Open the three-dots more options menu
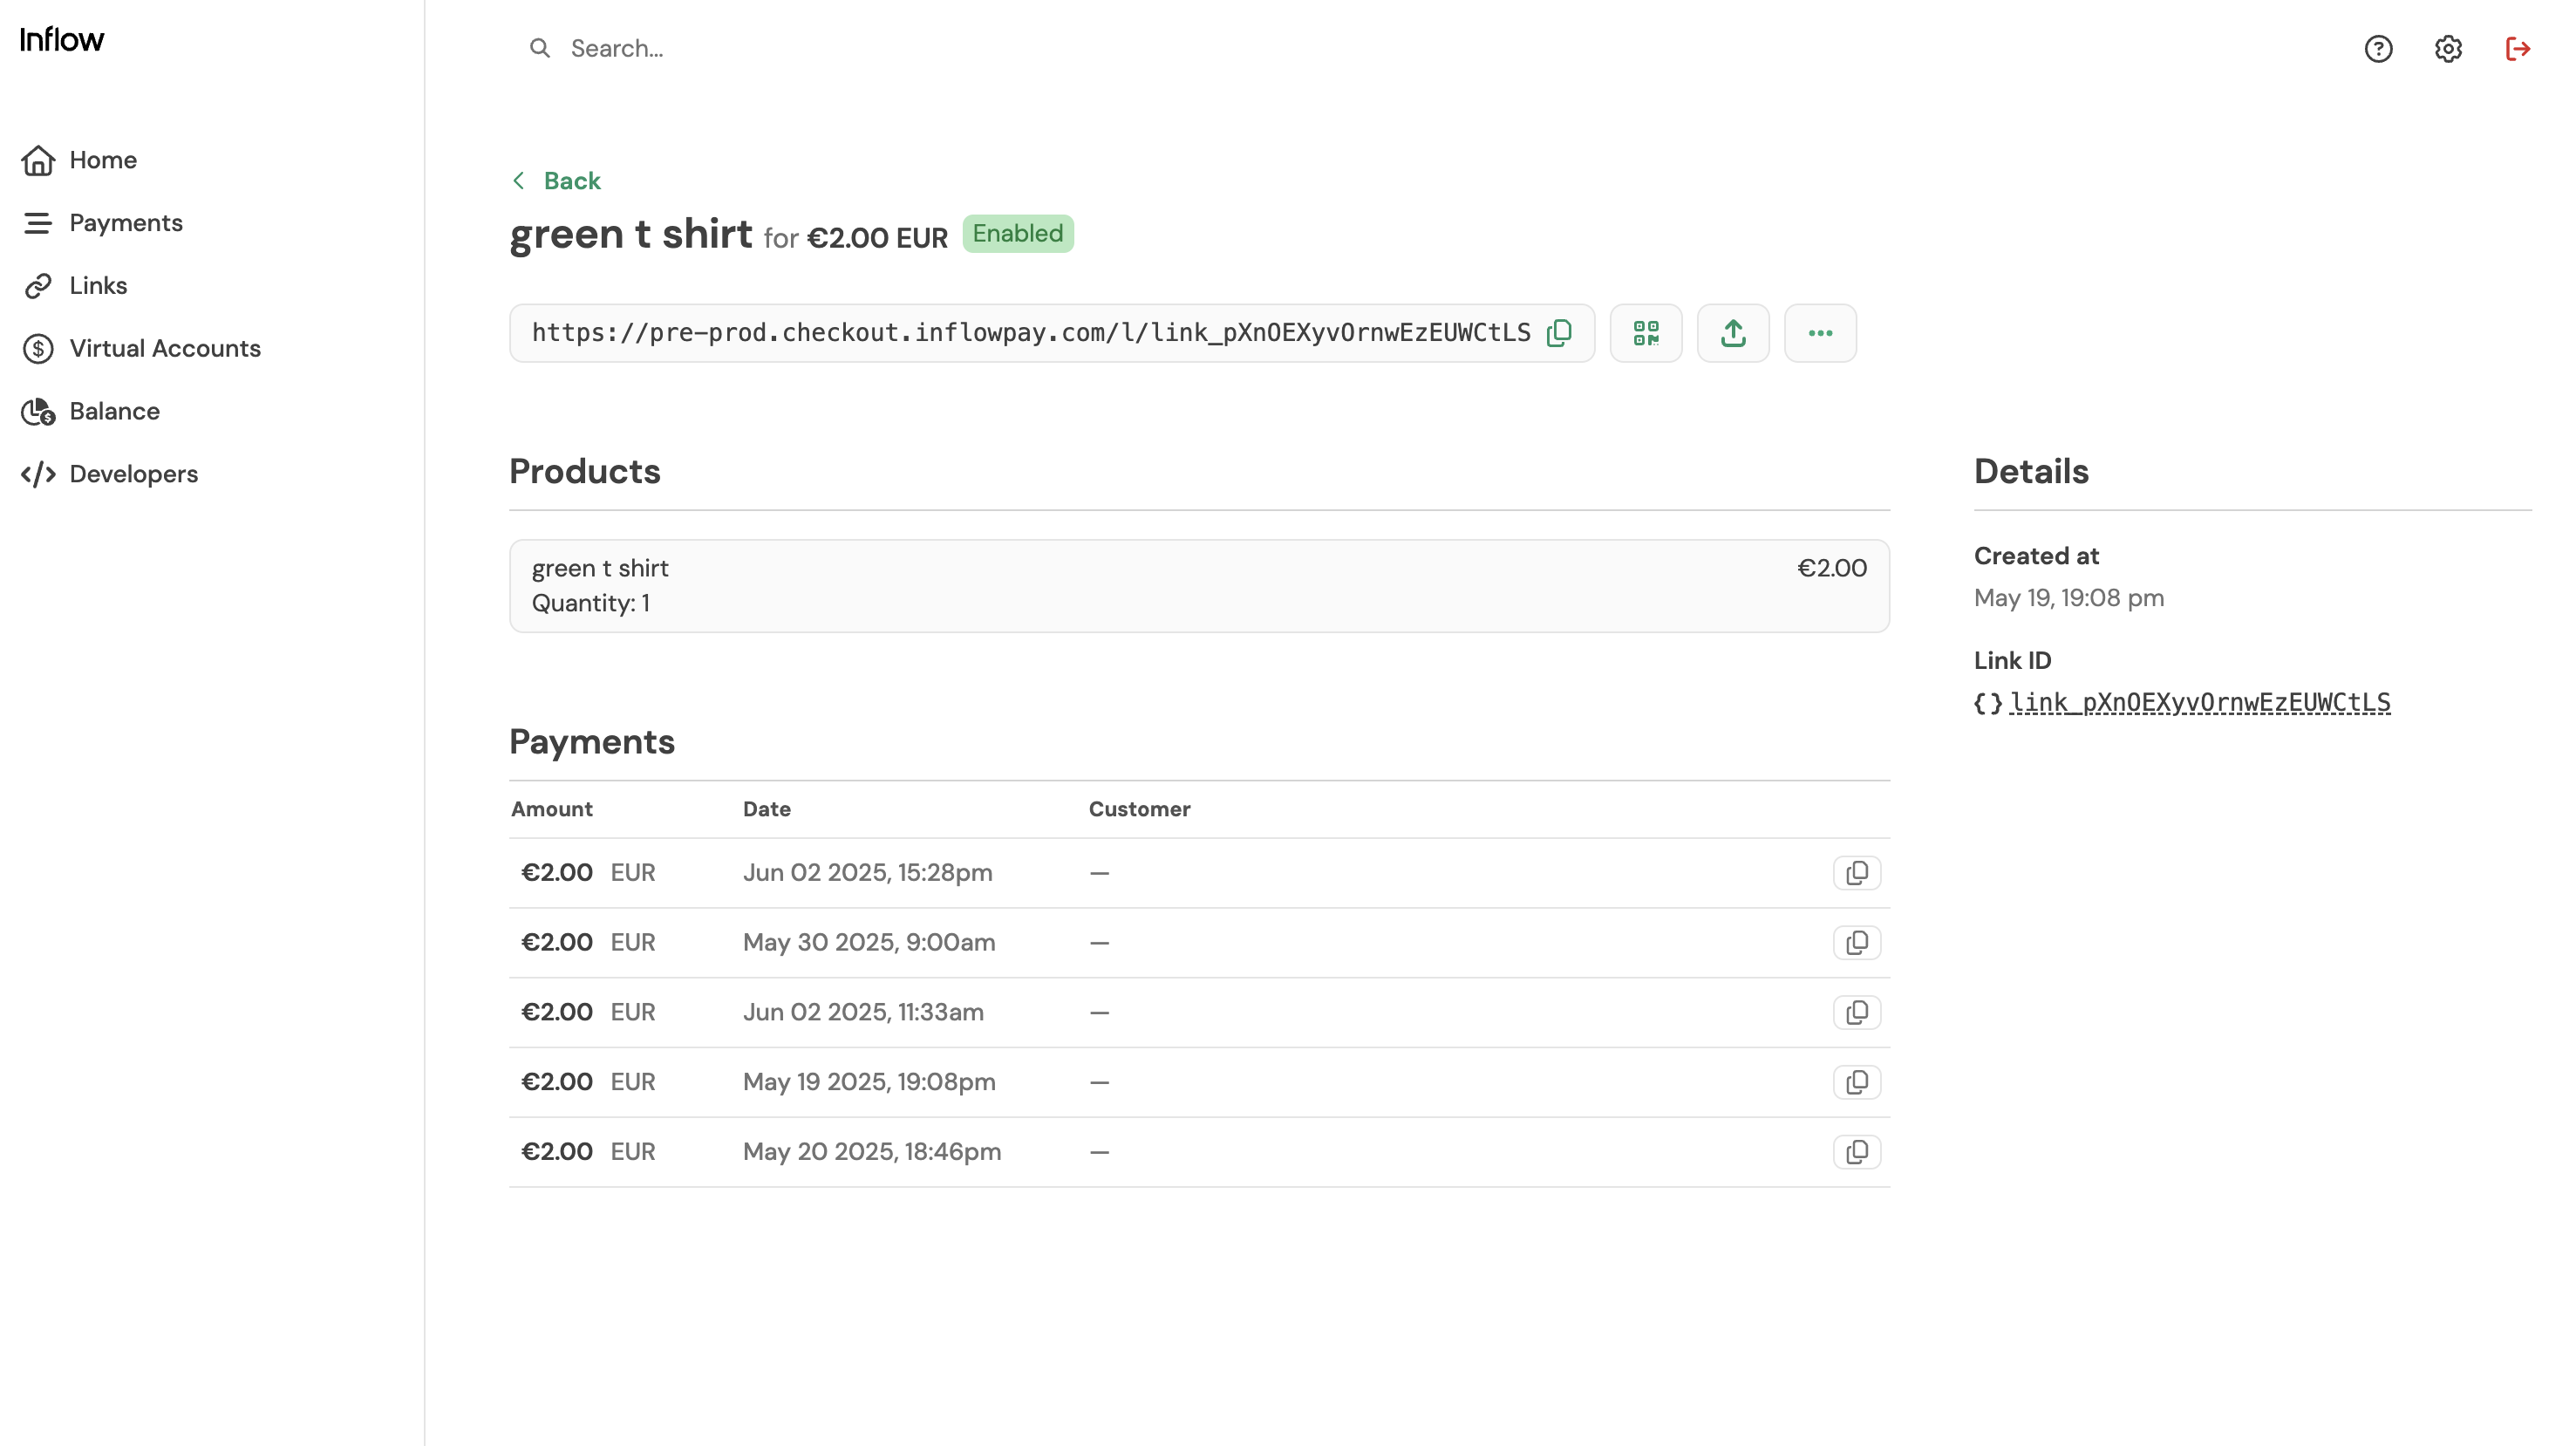 point(1819,333)
